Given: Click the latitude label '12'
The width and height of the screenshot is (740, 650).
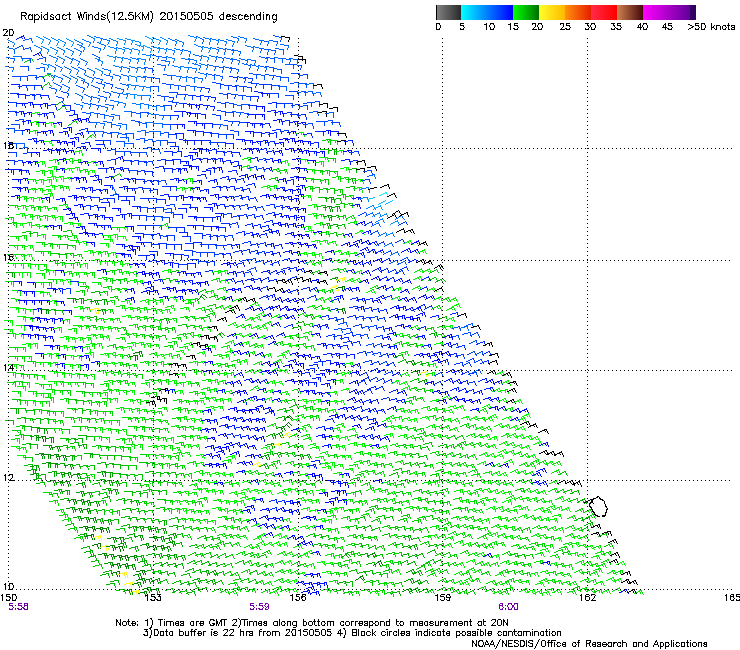Looking at the screenshot, I should [x=8, y=477].
